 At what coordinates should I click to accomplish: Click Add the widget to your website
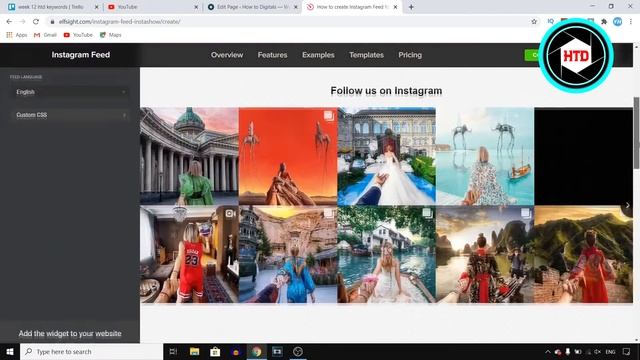coord(70,333)
